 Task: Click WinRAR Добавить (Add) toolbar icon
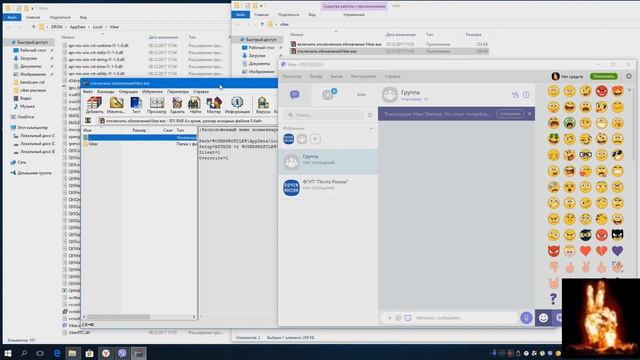94,105
